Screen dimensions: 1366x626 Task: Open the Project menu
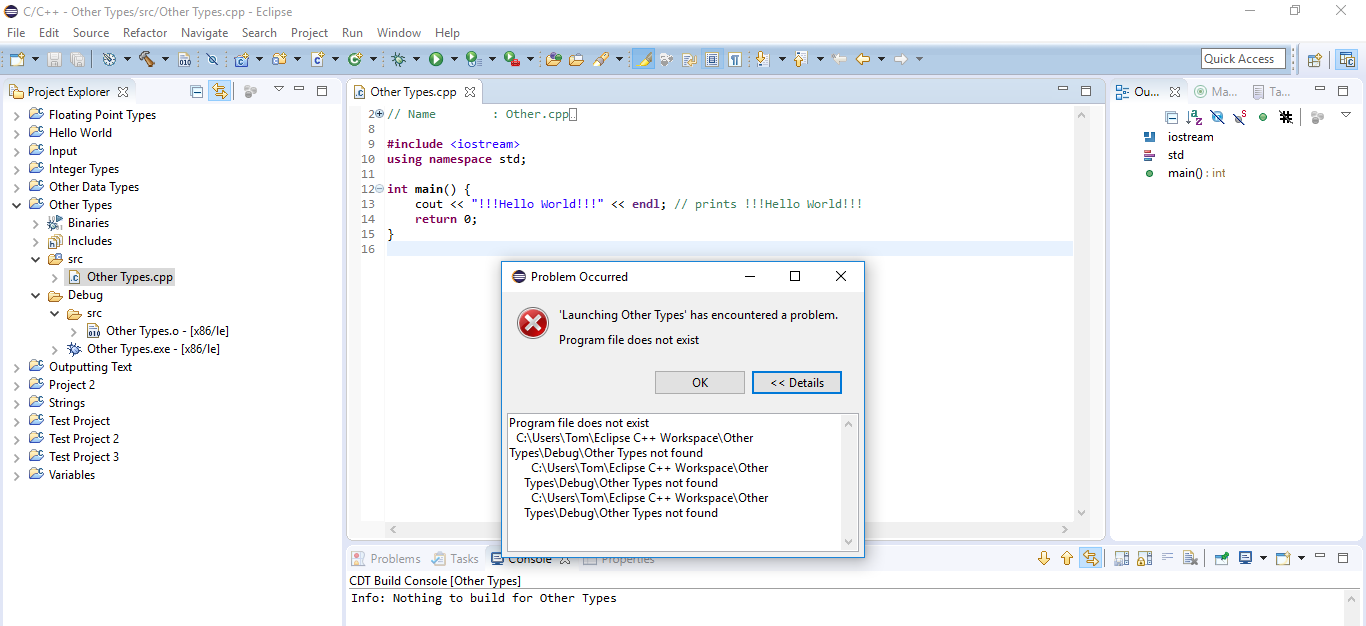(310, 32)
